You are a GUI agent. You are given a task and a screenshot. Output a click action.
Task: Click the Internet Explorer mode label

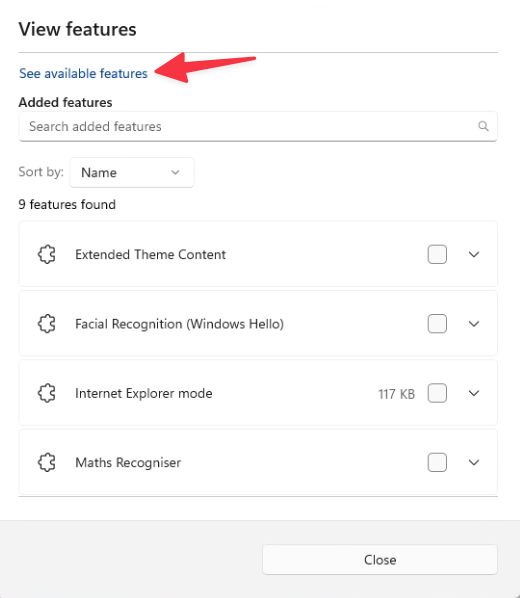click(x=143, y=393)
